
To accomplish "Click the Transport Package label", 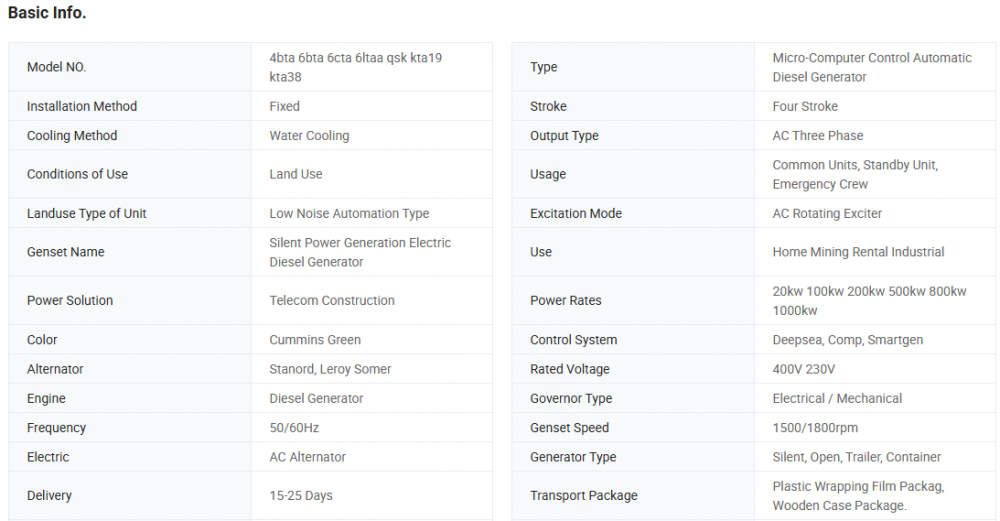I will [583, 495].
